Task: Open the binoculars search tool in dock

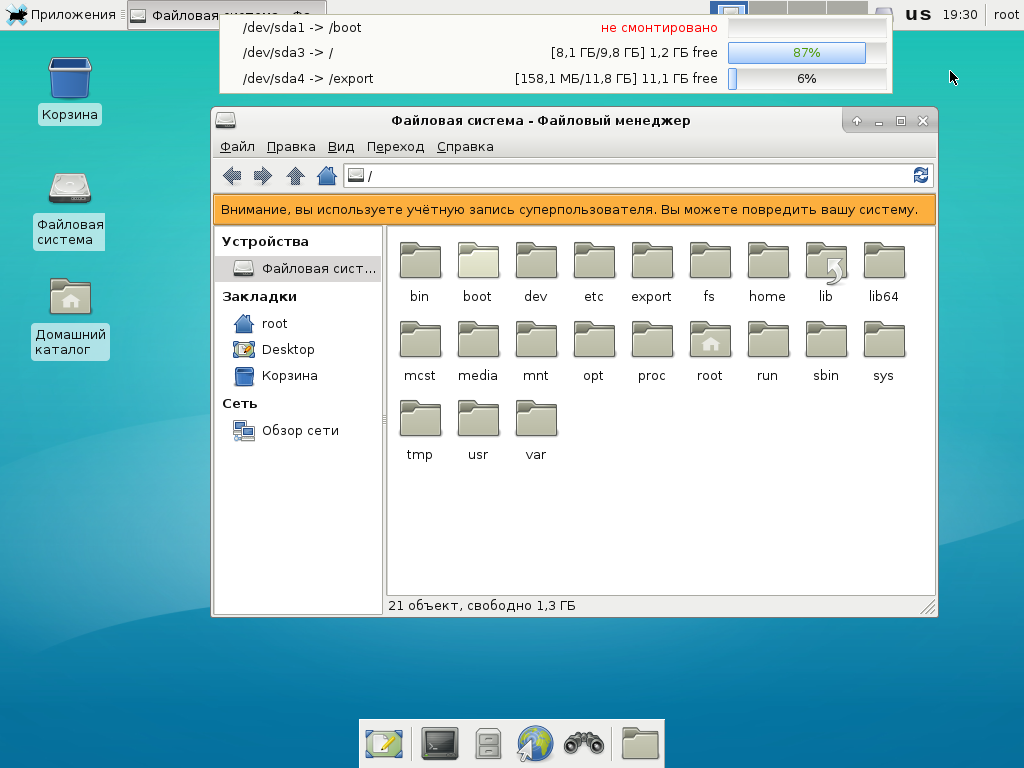Action: coord(583,743)
